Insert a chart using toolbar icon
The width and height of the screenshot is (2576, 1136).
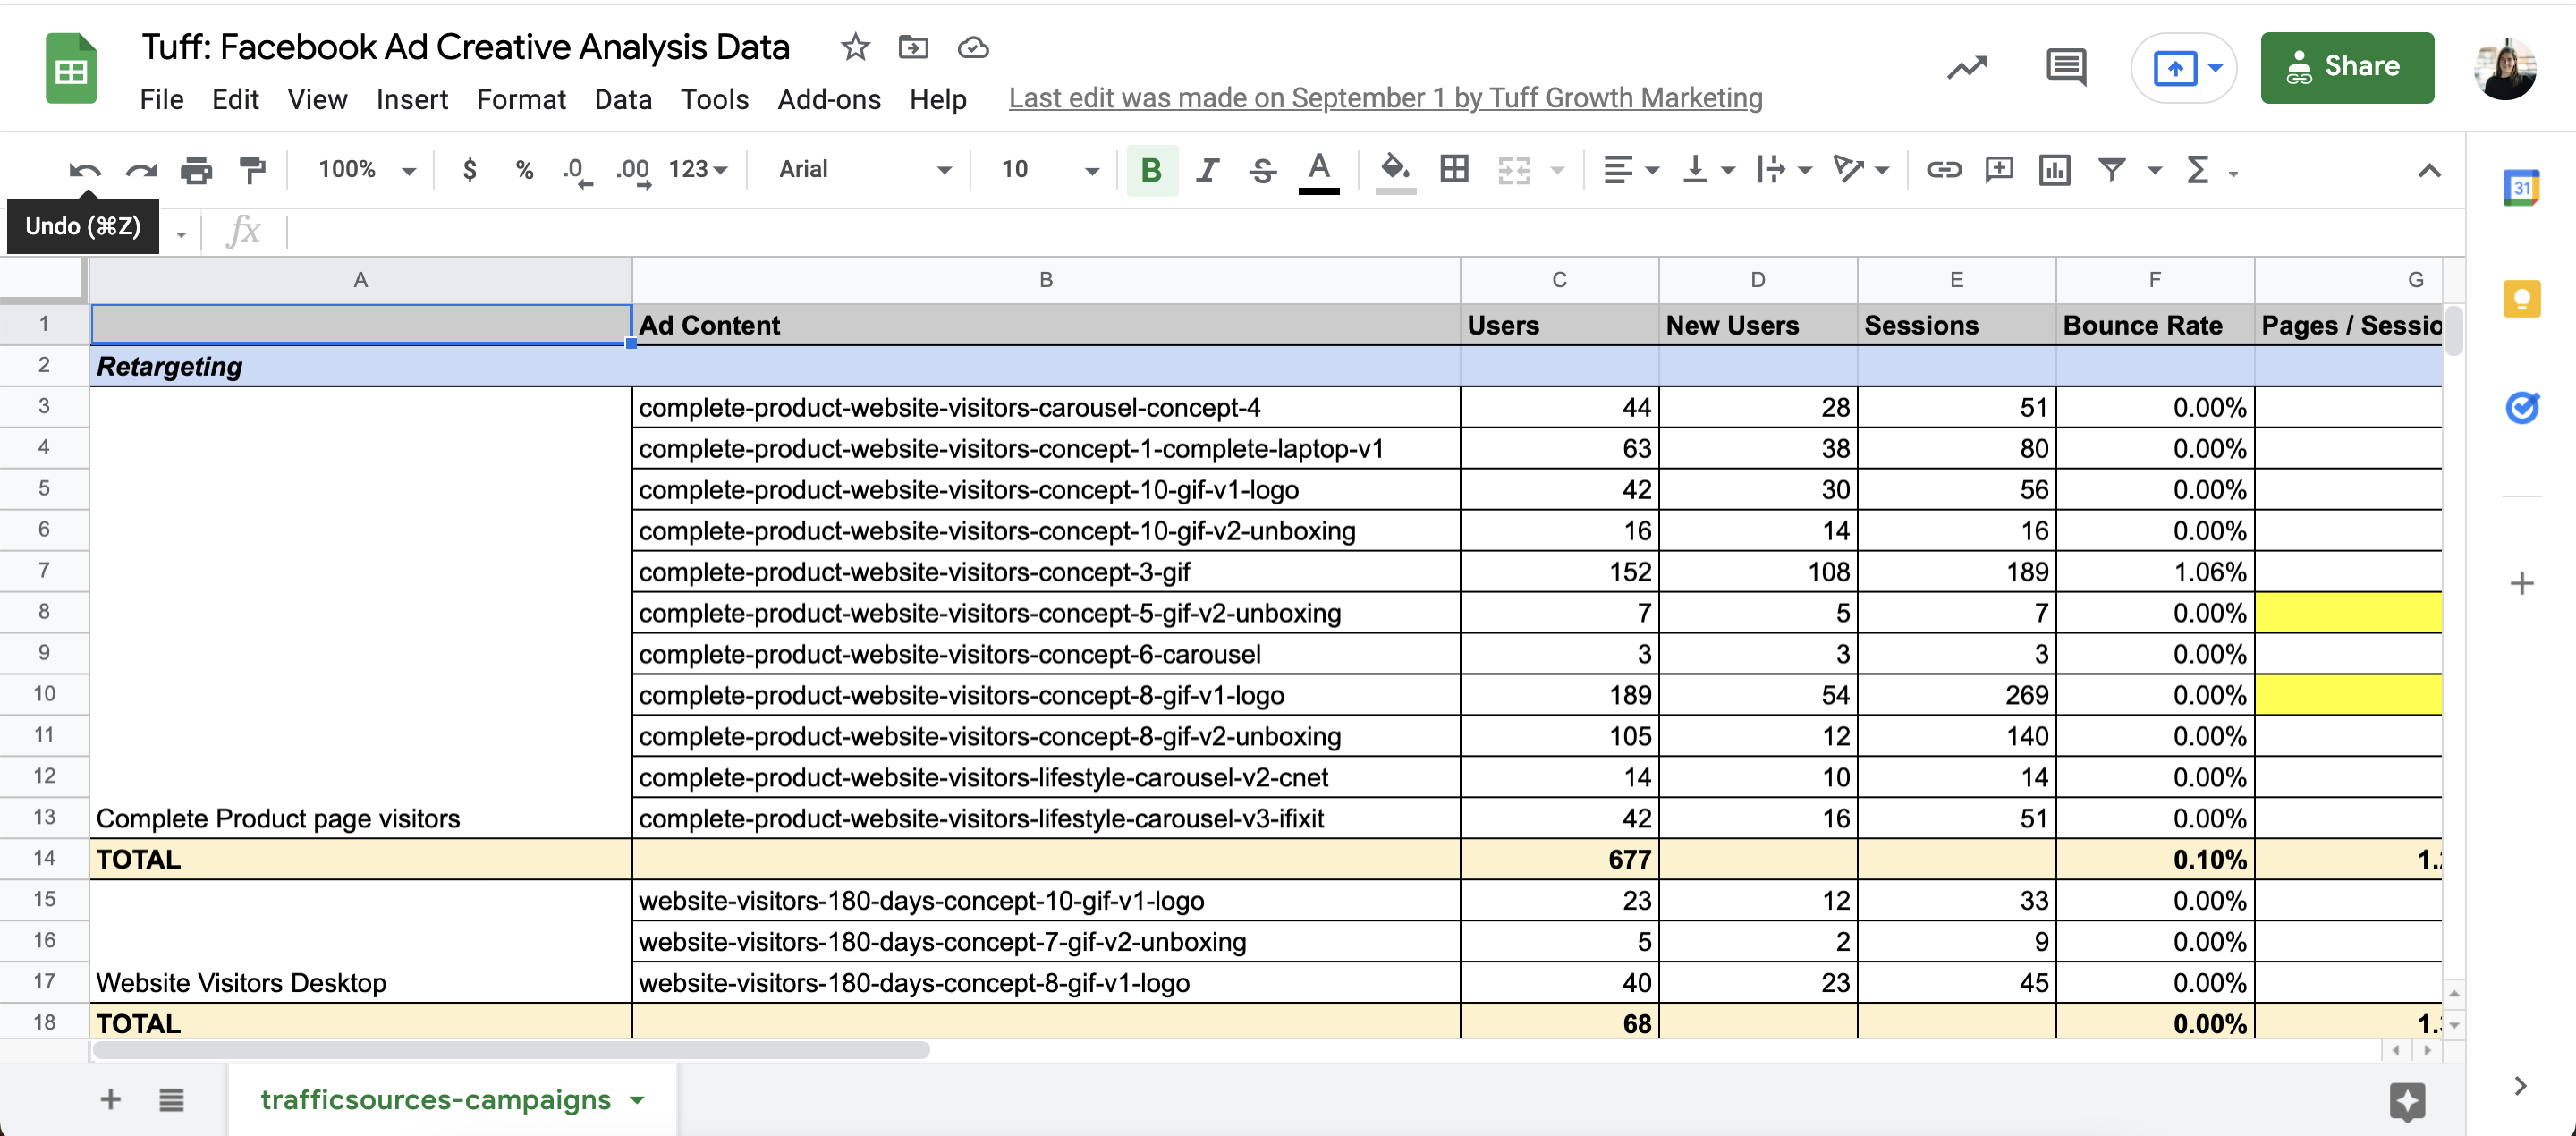(2054, 170)
